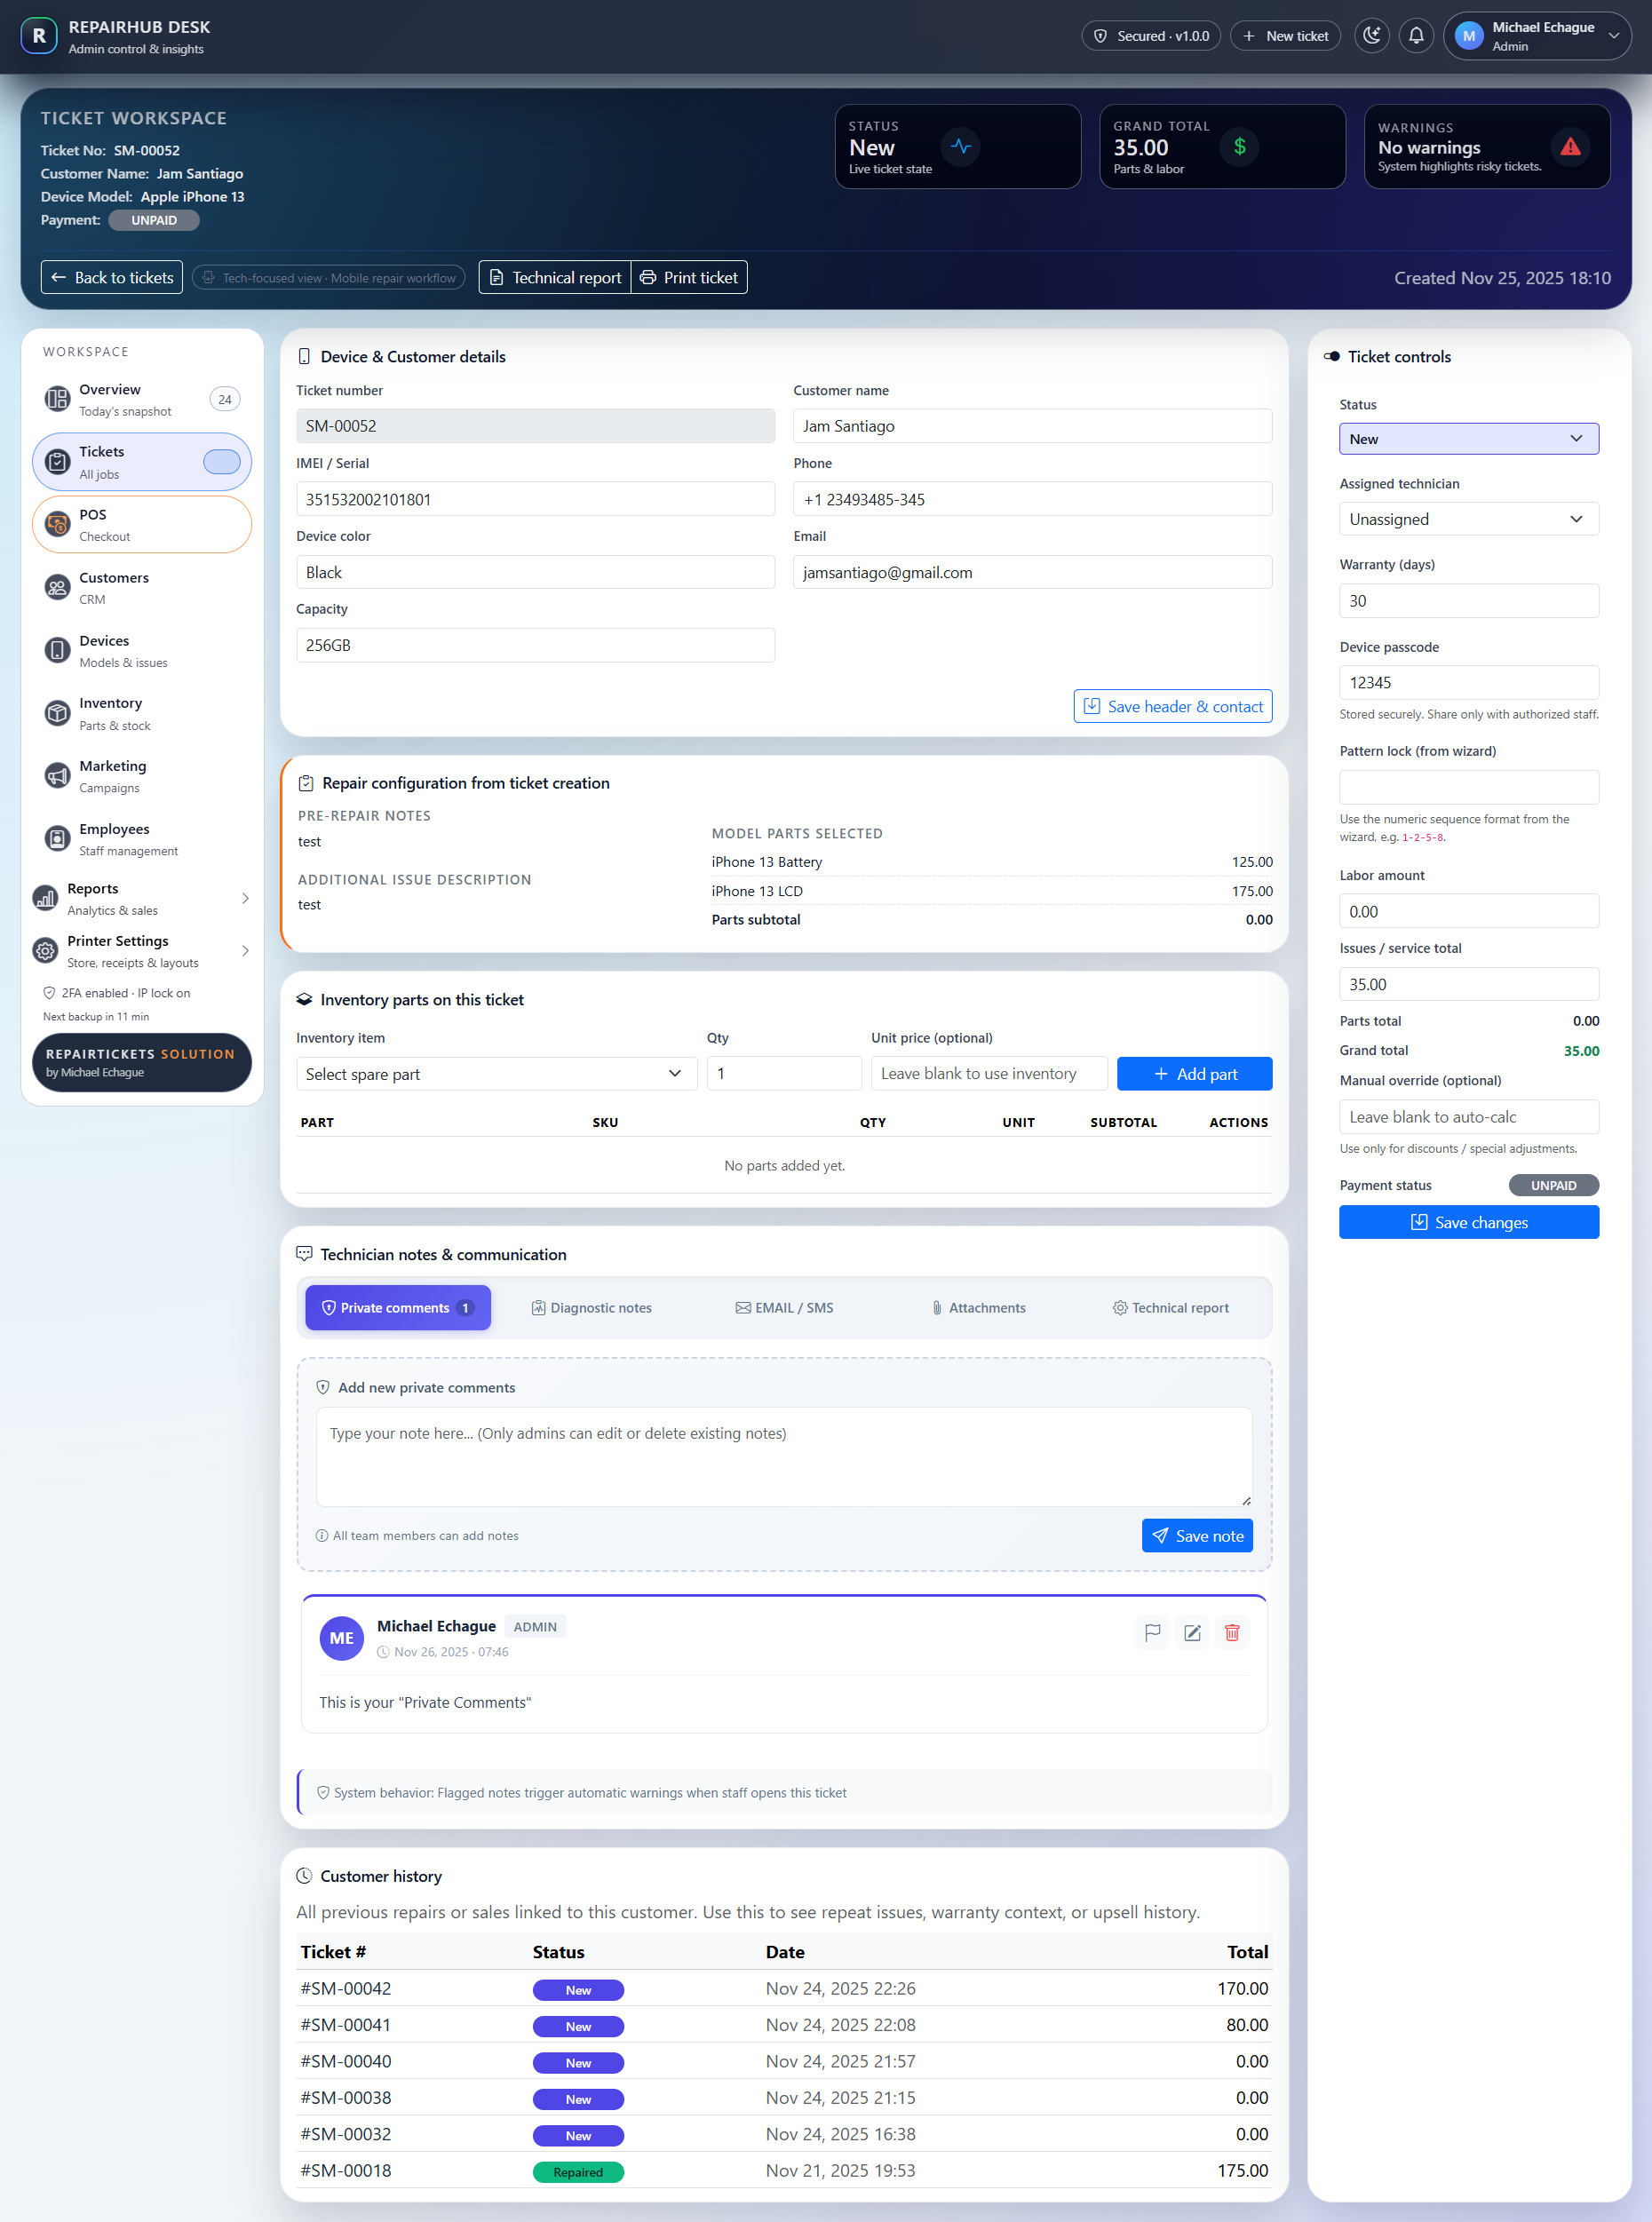Viewport: 1652px width, 2222px height.
Task: Toggle the switch next to Tickets All jobs
Action: coord(221,461)
